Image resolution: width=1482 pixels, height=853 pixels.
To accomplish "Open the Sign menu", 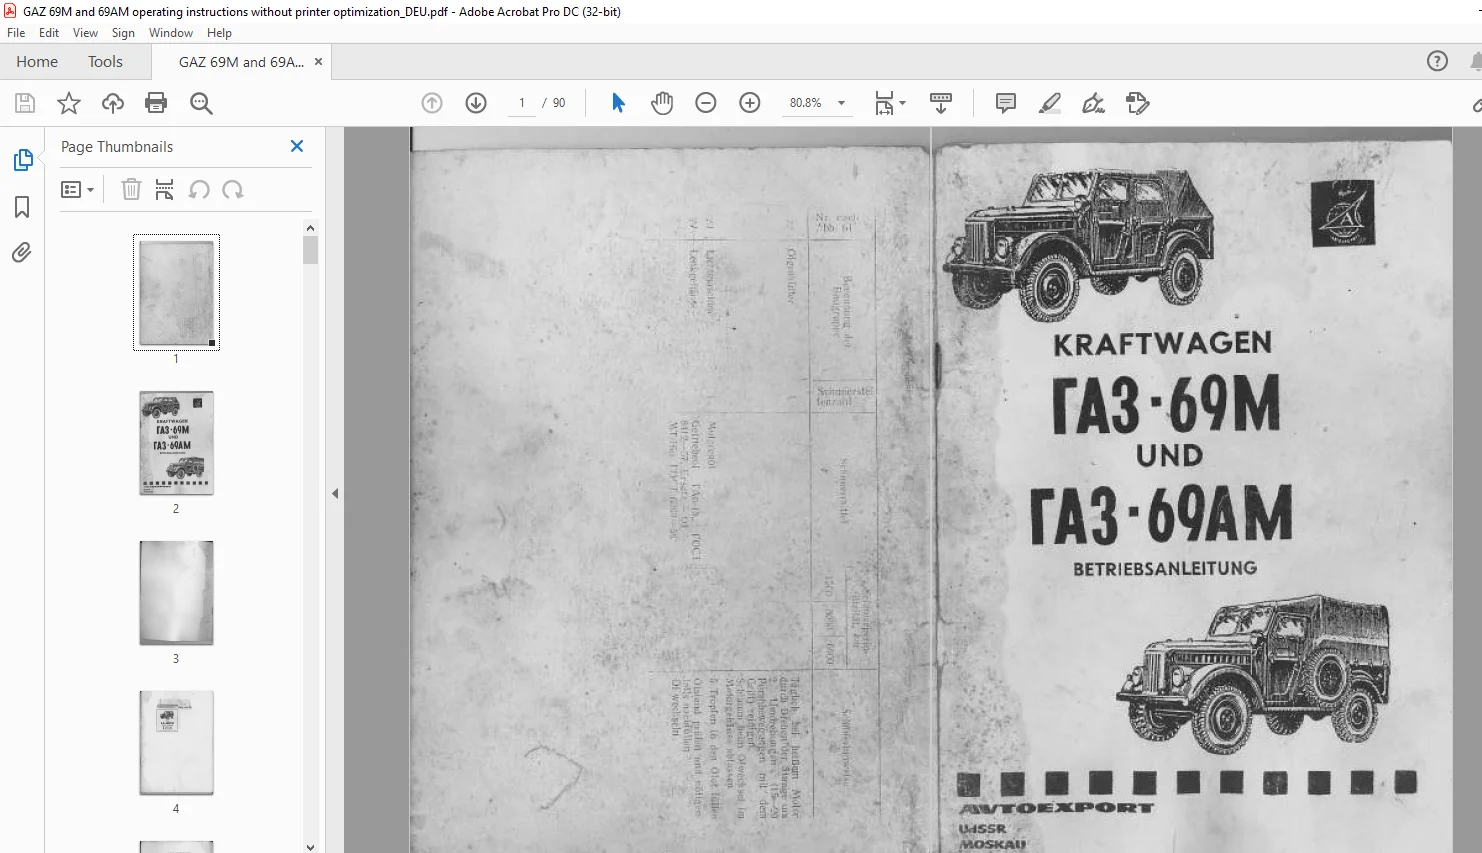I will pyautogui.click(x=123, y=33).
